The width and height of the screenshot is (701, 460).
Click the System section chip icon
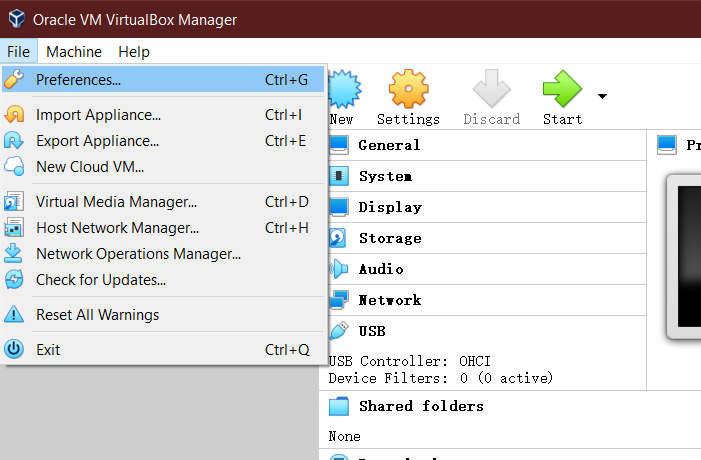tap(339, 176)
